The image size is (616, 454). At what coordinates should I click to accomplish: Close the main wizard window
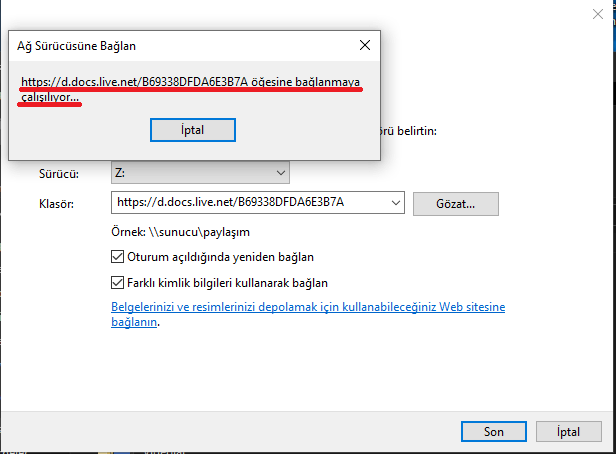[x=598, y=15]
